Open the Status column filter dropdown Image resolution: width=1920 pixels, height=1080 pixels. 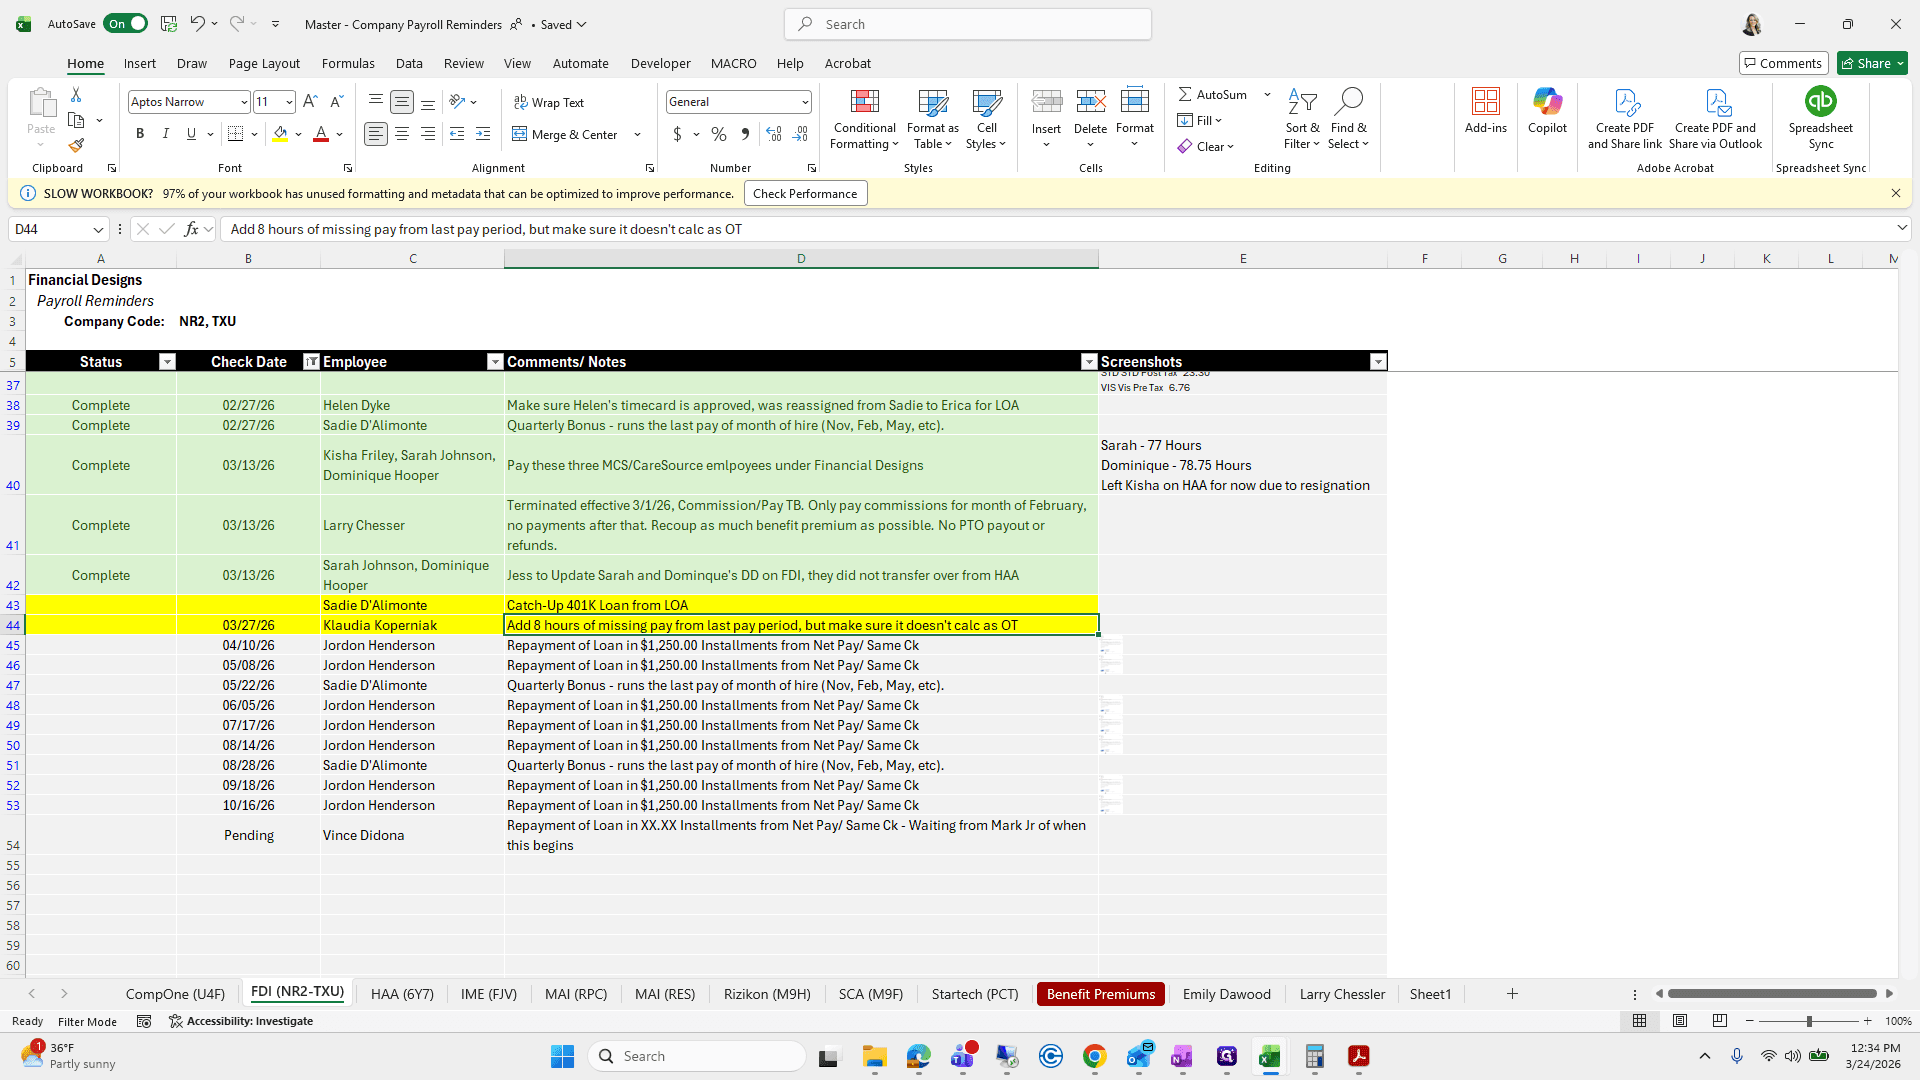167,362
